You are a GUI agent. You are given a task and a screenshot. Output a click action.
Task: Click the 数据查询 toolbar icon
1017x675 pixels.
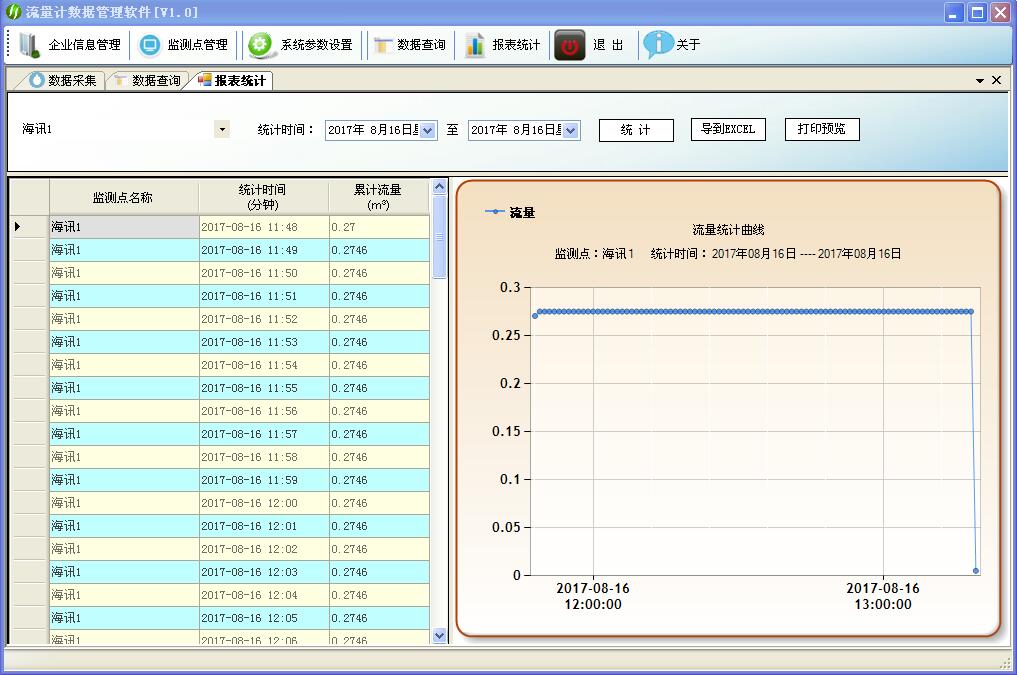click(x=383, y=45)
